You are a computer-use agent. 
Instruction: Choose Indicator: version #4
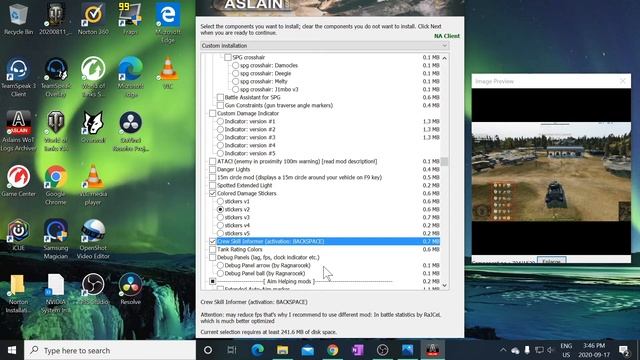point(220,145)
